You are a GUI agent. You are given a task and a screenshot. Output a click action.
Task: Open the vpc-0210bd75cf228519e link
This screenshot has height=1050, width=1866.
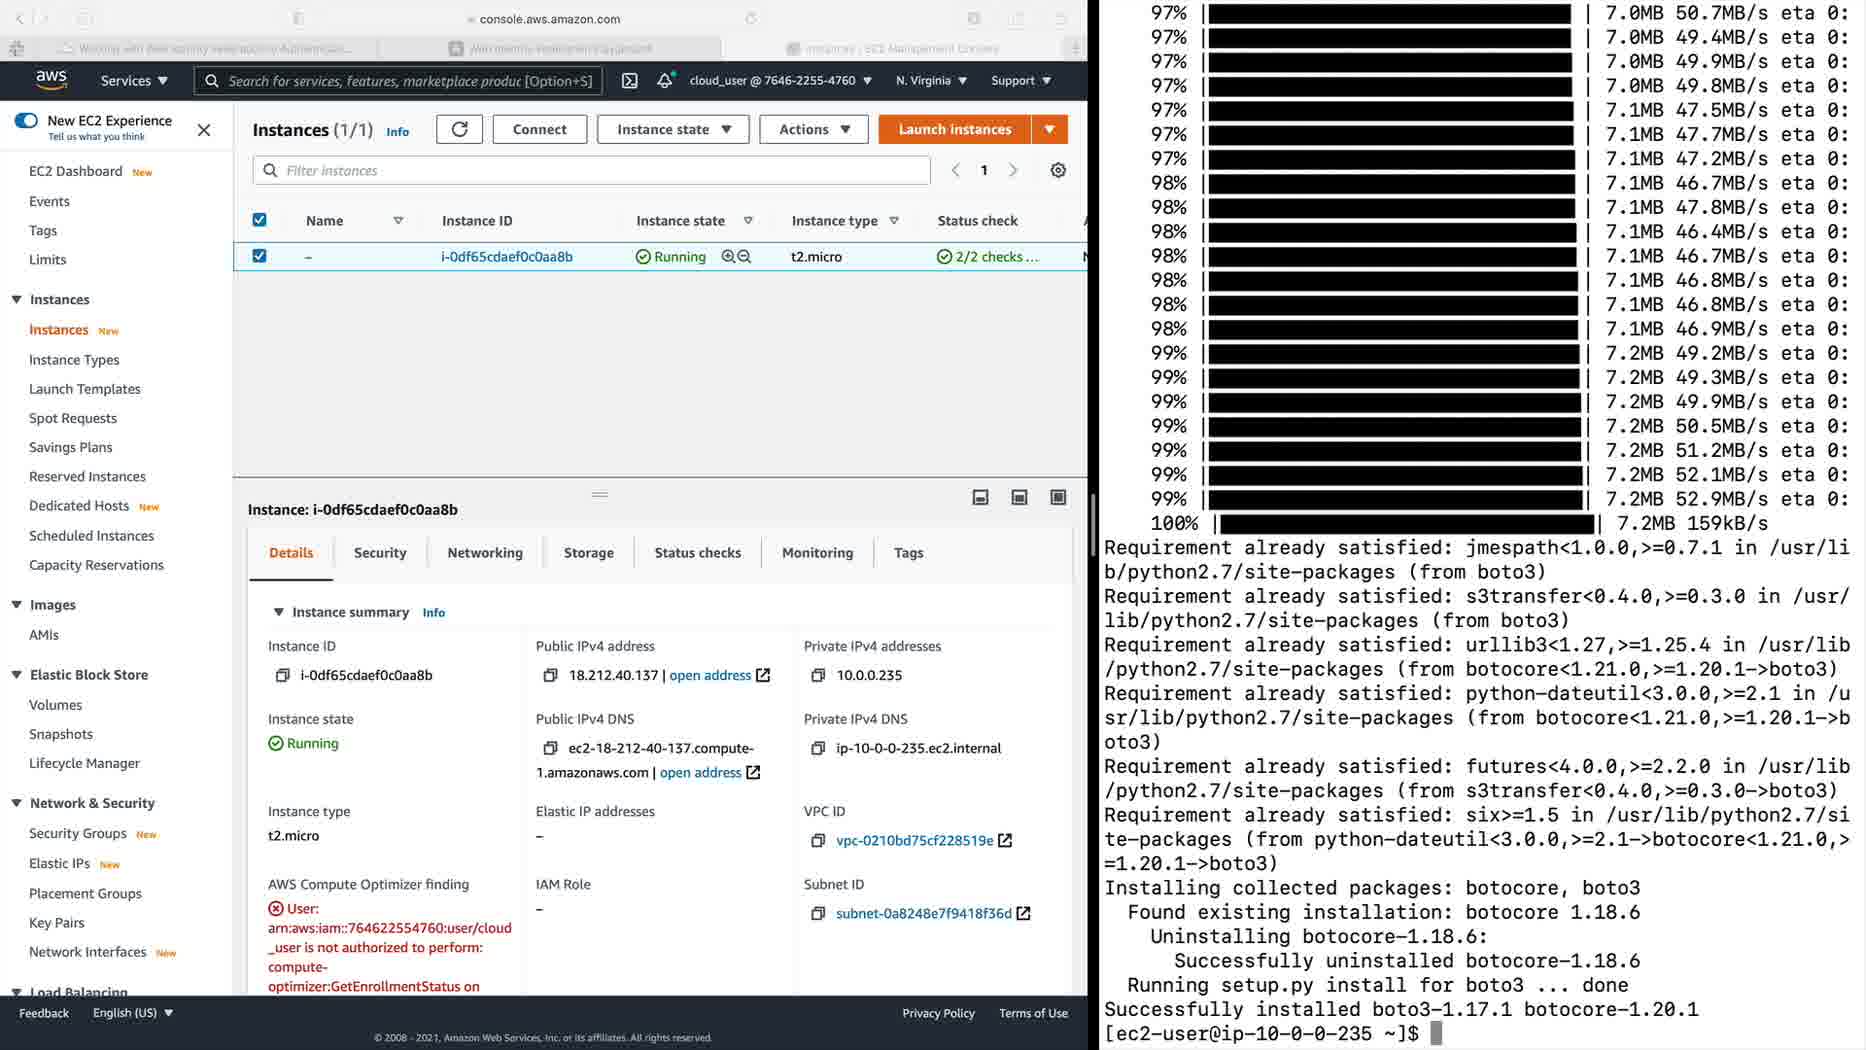[915, 841]
